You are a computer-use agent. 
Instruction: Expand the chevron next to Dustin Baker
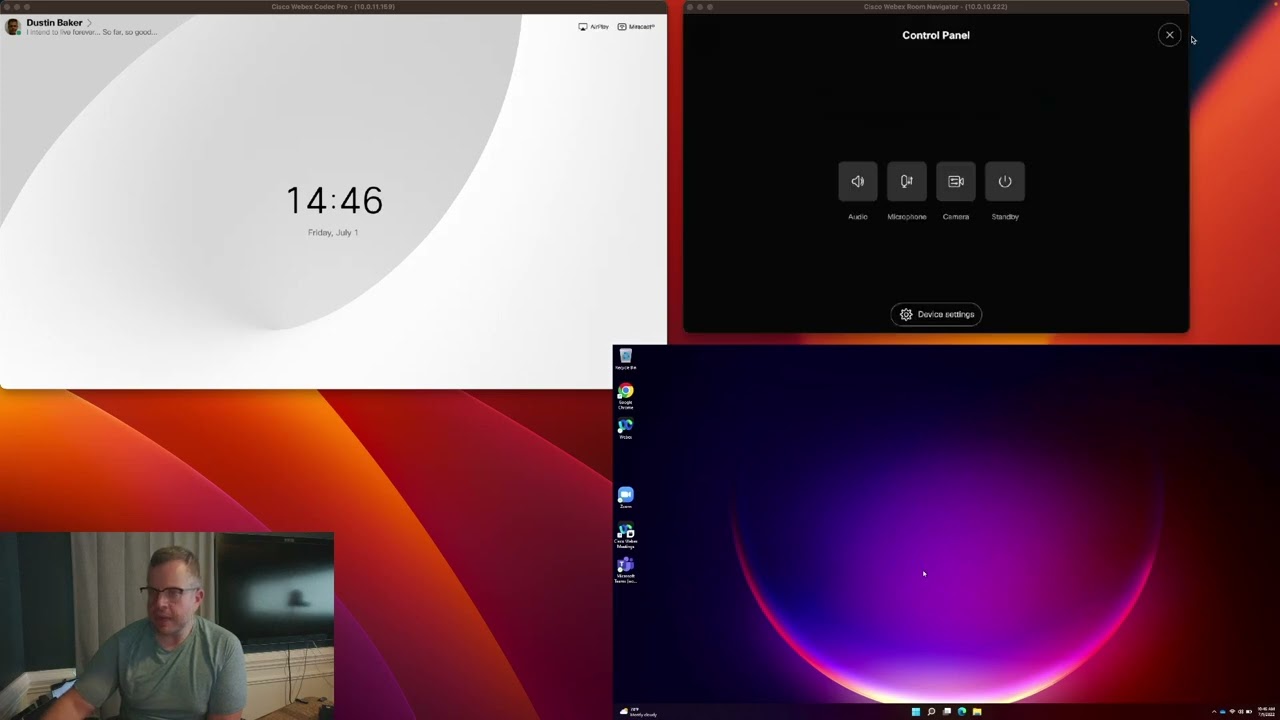click(x=89, y=22)
